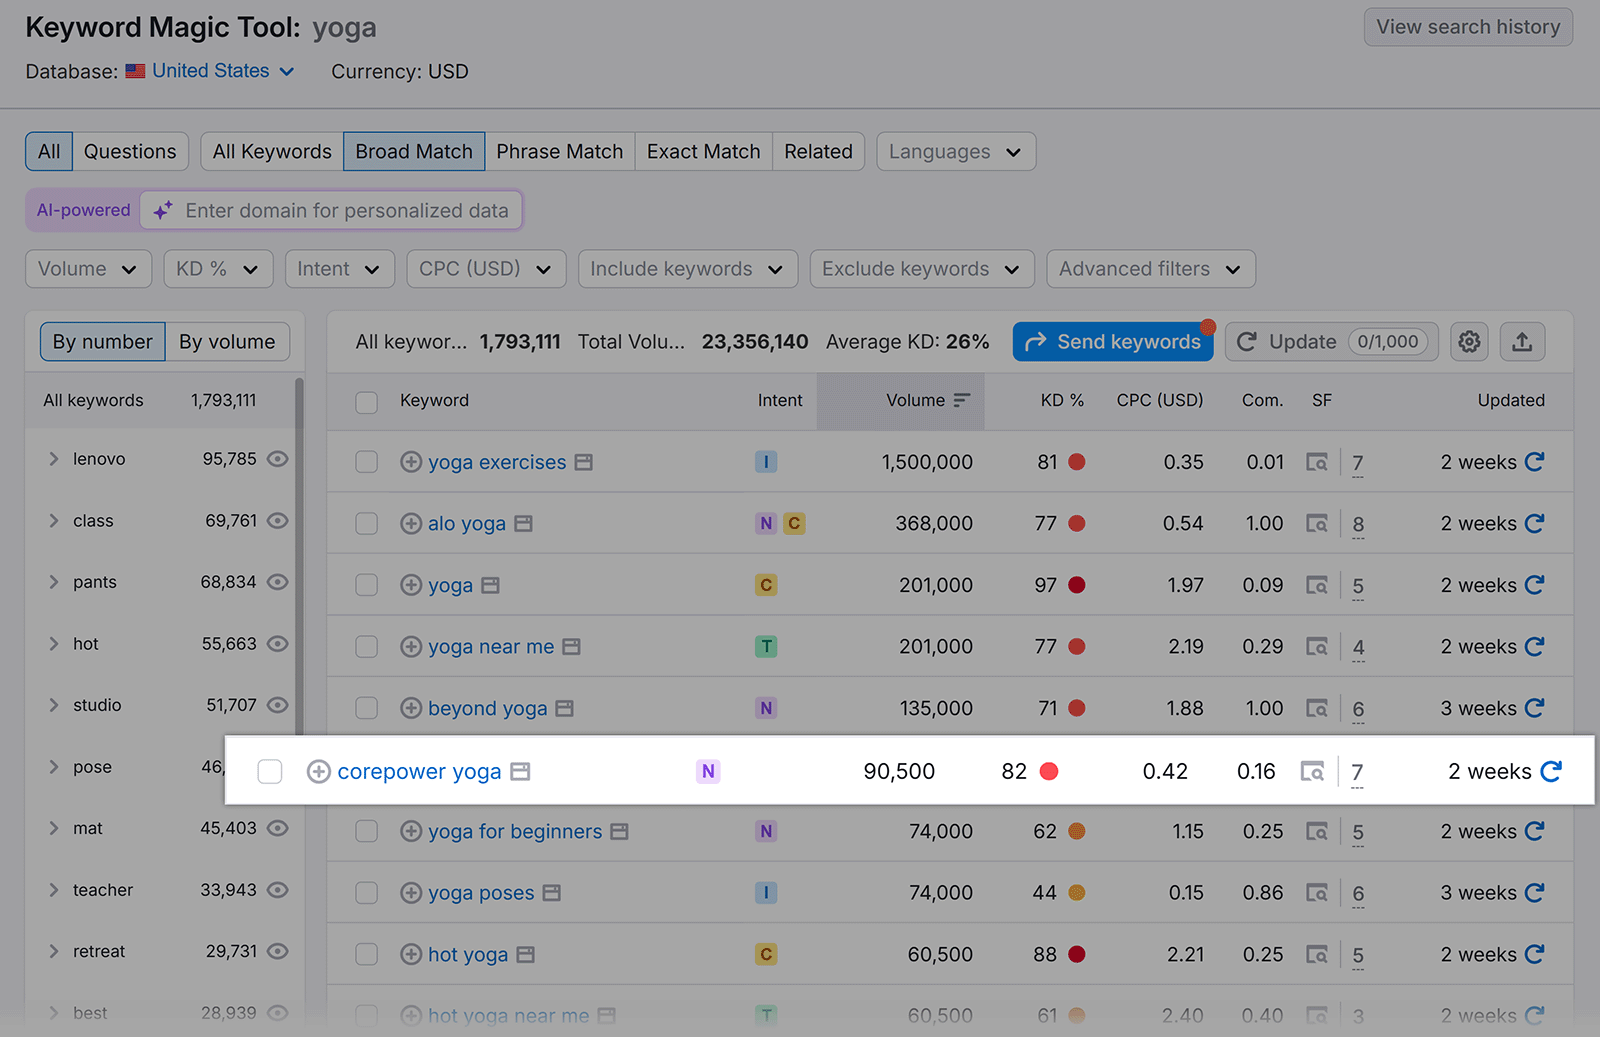Viewport: 1600px width, 1037px height.
Task: Expand the pose keyword group
Action: point(54,766)
